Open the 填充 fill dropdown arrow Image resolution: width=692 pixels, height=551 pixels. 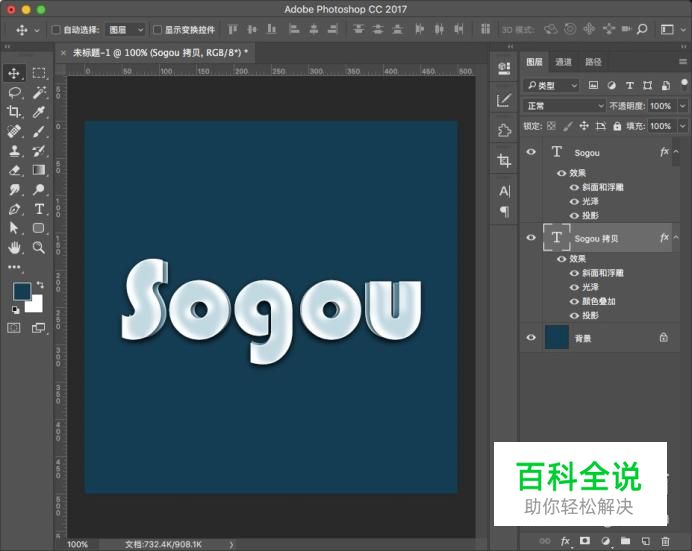point(683,126)
